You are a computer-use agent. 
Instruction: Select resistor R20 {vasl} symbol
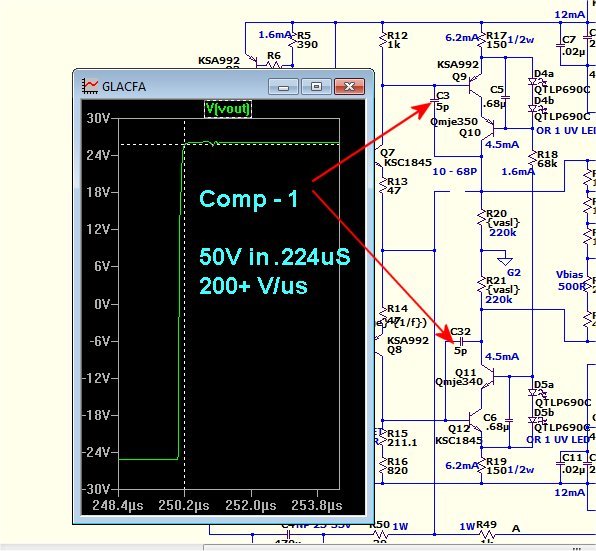point(482,218)
